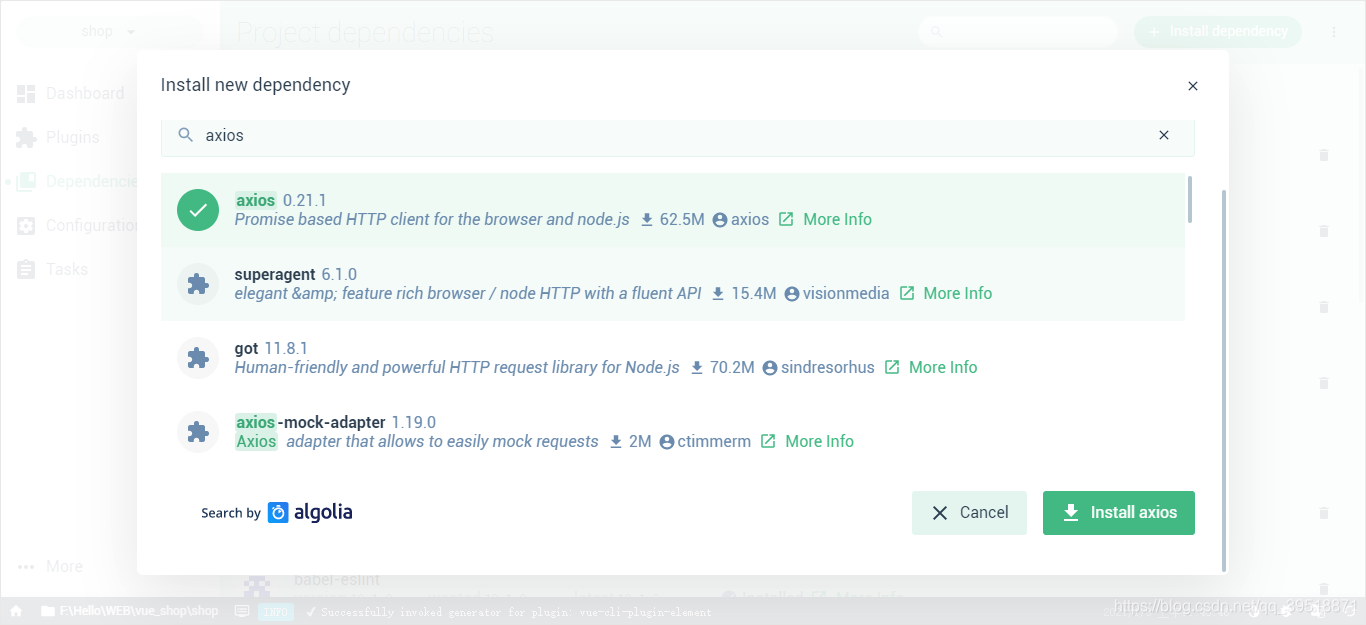The width and height of the screenshot is (1366, 625).
Task: Click the project folder path in status bar
Action: tap(129, 611)
